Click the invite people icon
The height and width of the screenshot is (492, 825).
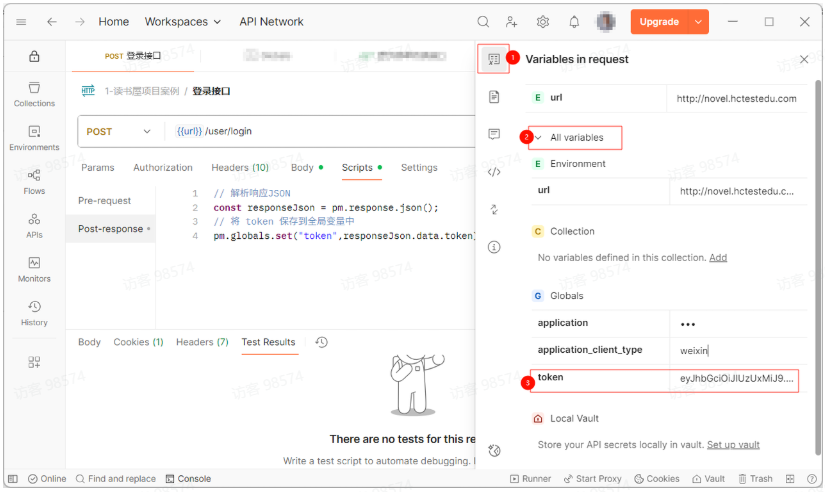point(511,22)
